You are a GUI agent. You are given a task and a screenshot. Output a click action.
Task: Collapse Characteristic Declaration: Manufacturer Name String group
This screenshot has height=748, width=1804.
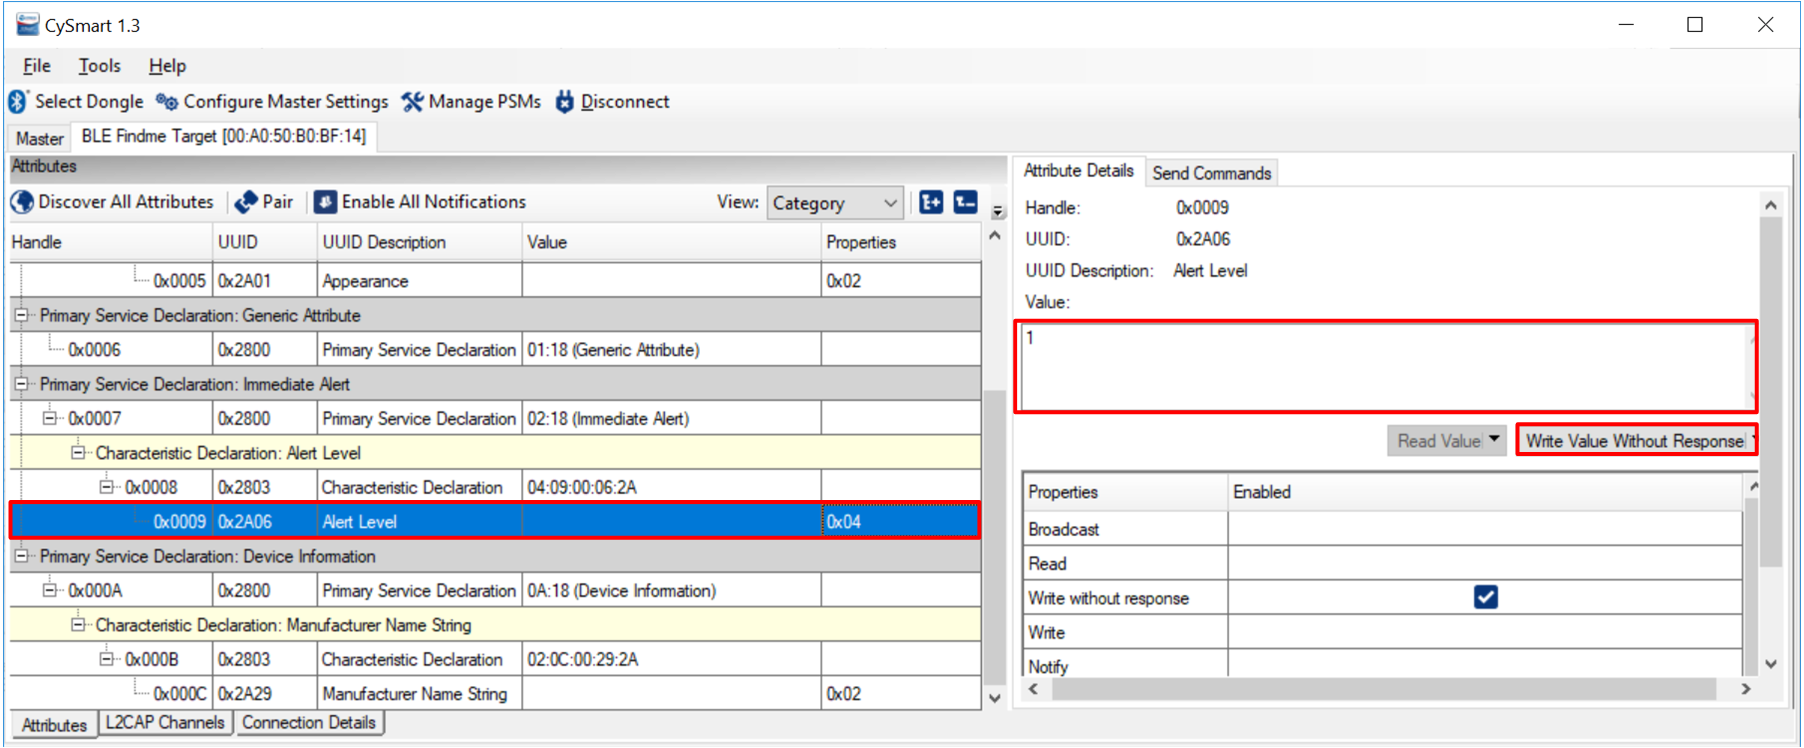click(78, 625)
